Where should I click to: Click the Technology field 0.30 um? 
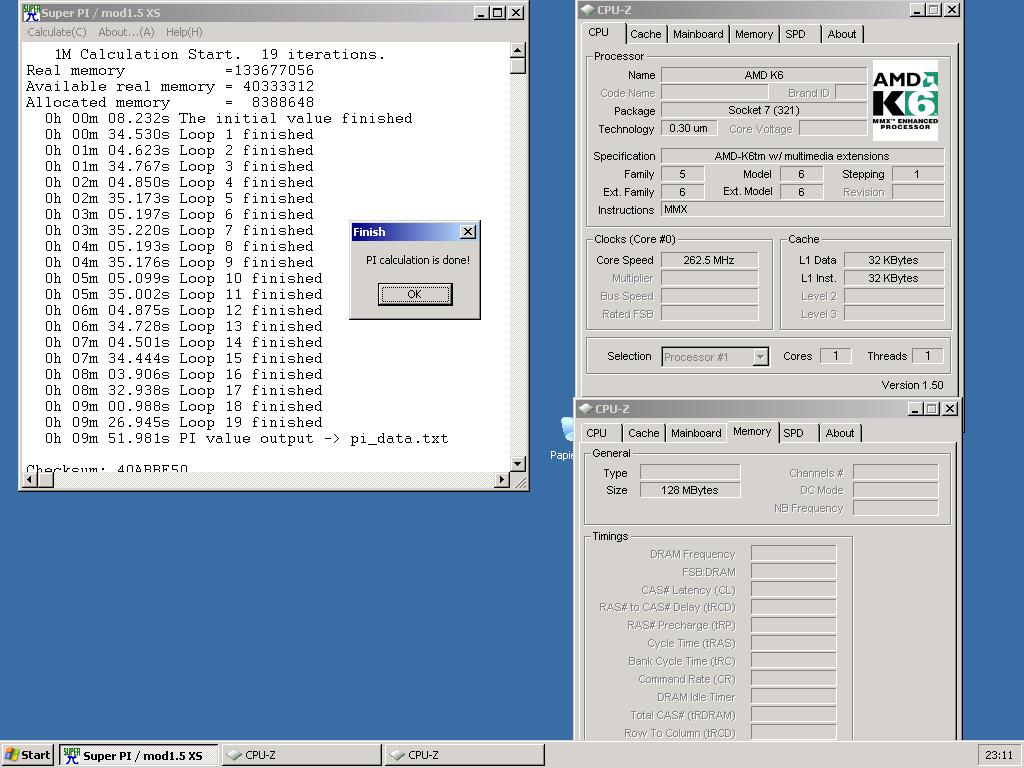(688, 128)
